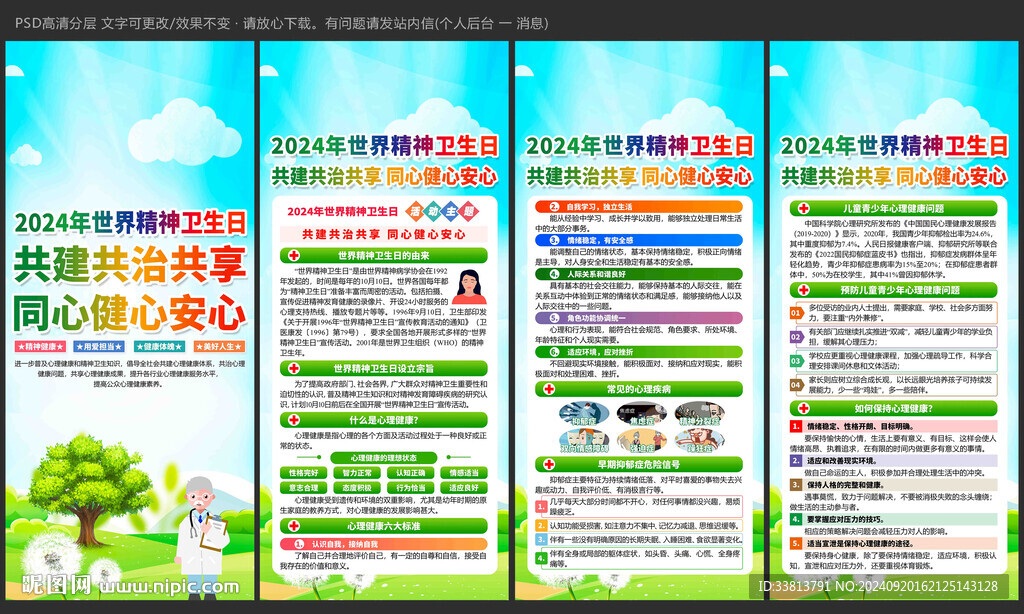Click the green 03 number badge

pyautogui.click(x=796, y=361)
